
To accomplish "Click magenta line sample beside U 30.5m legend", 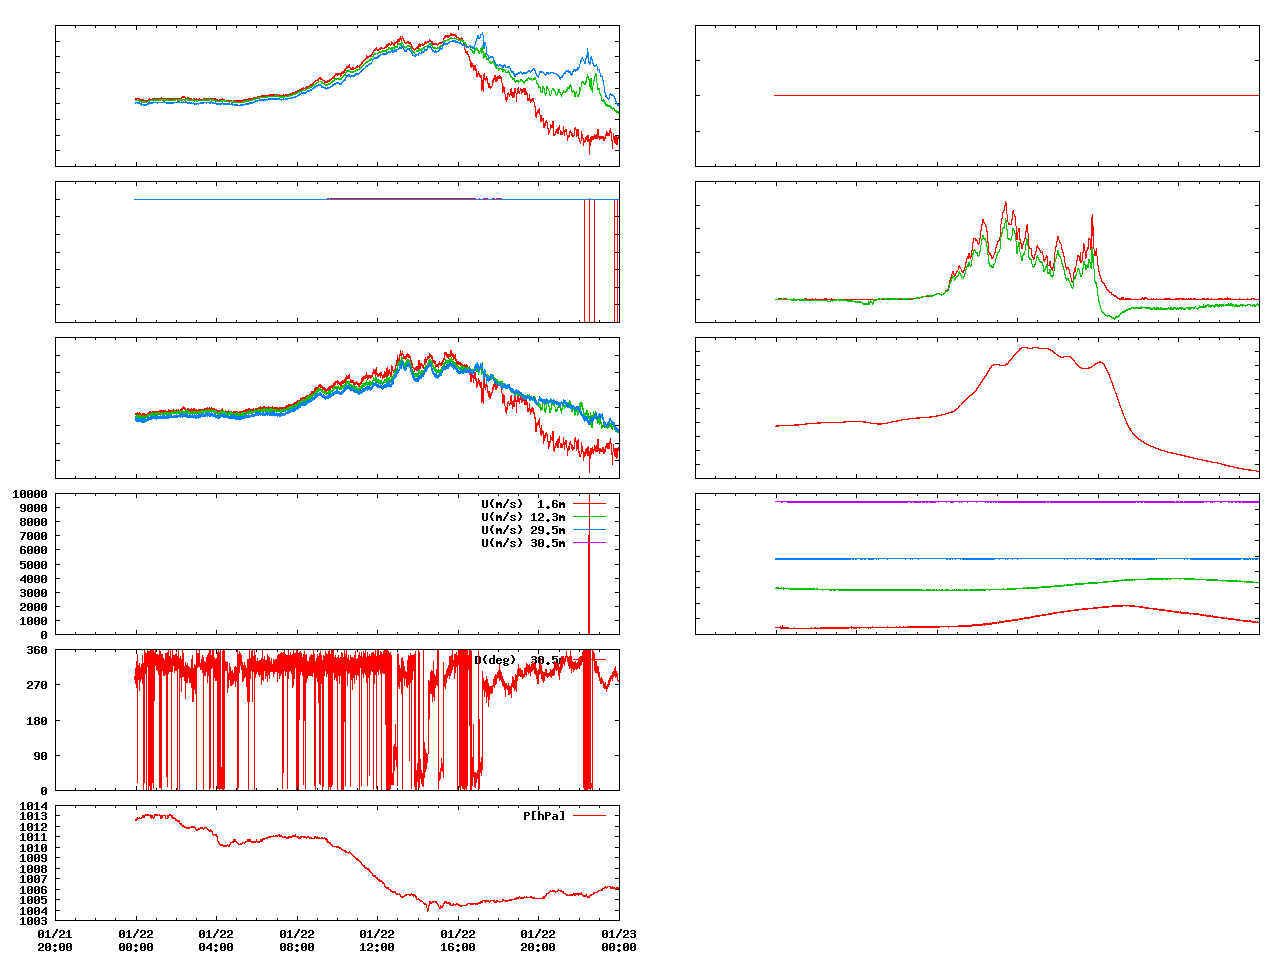I will 589,542.
